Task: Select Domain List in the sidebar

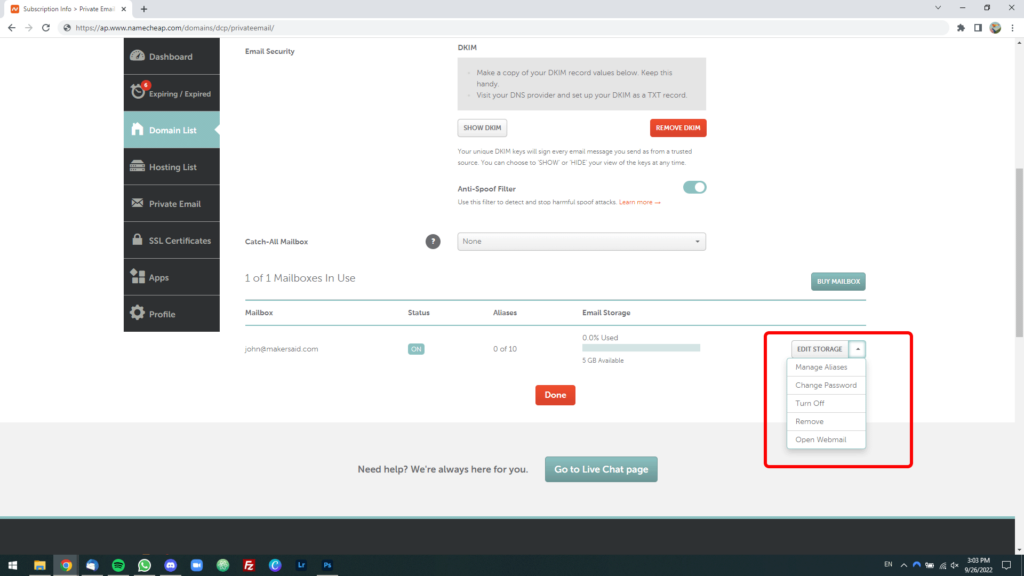Action: 172,130
